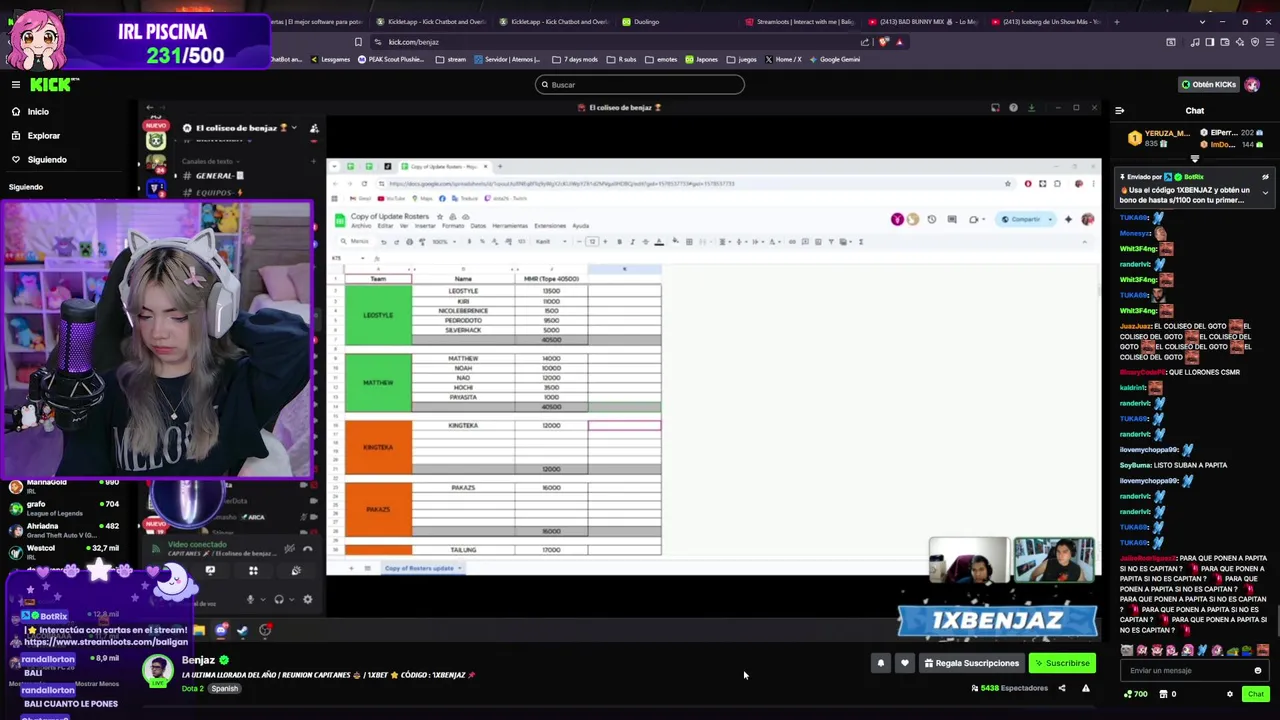Open the Google Gemini bookmark
The height and width of the screenshot is (720, 1280).
[834, 59]
